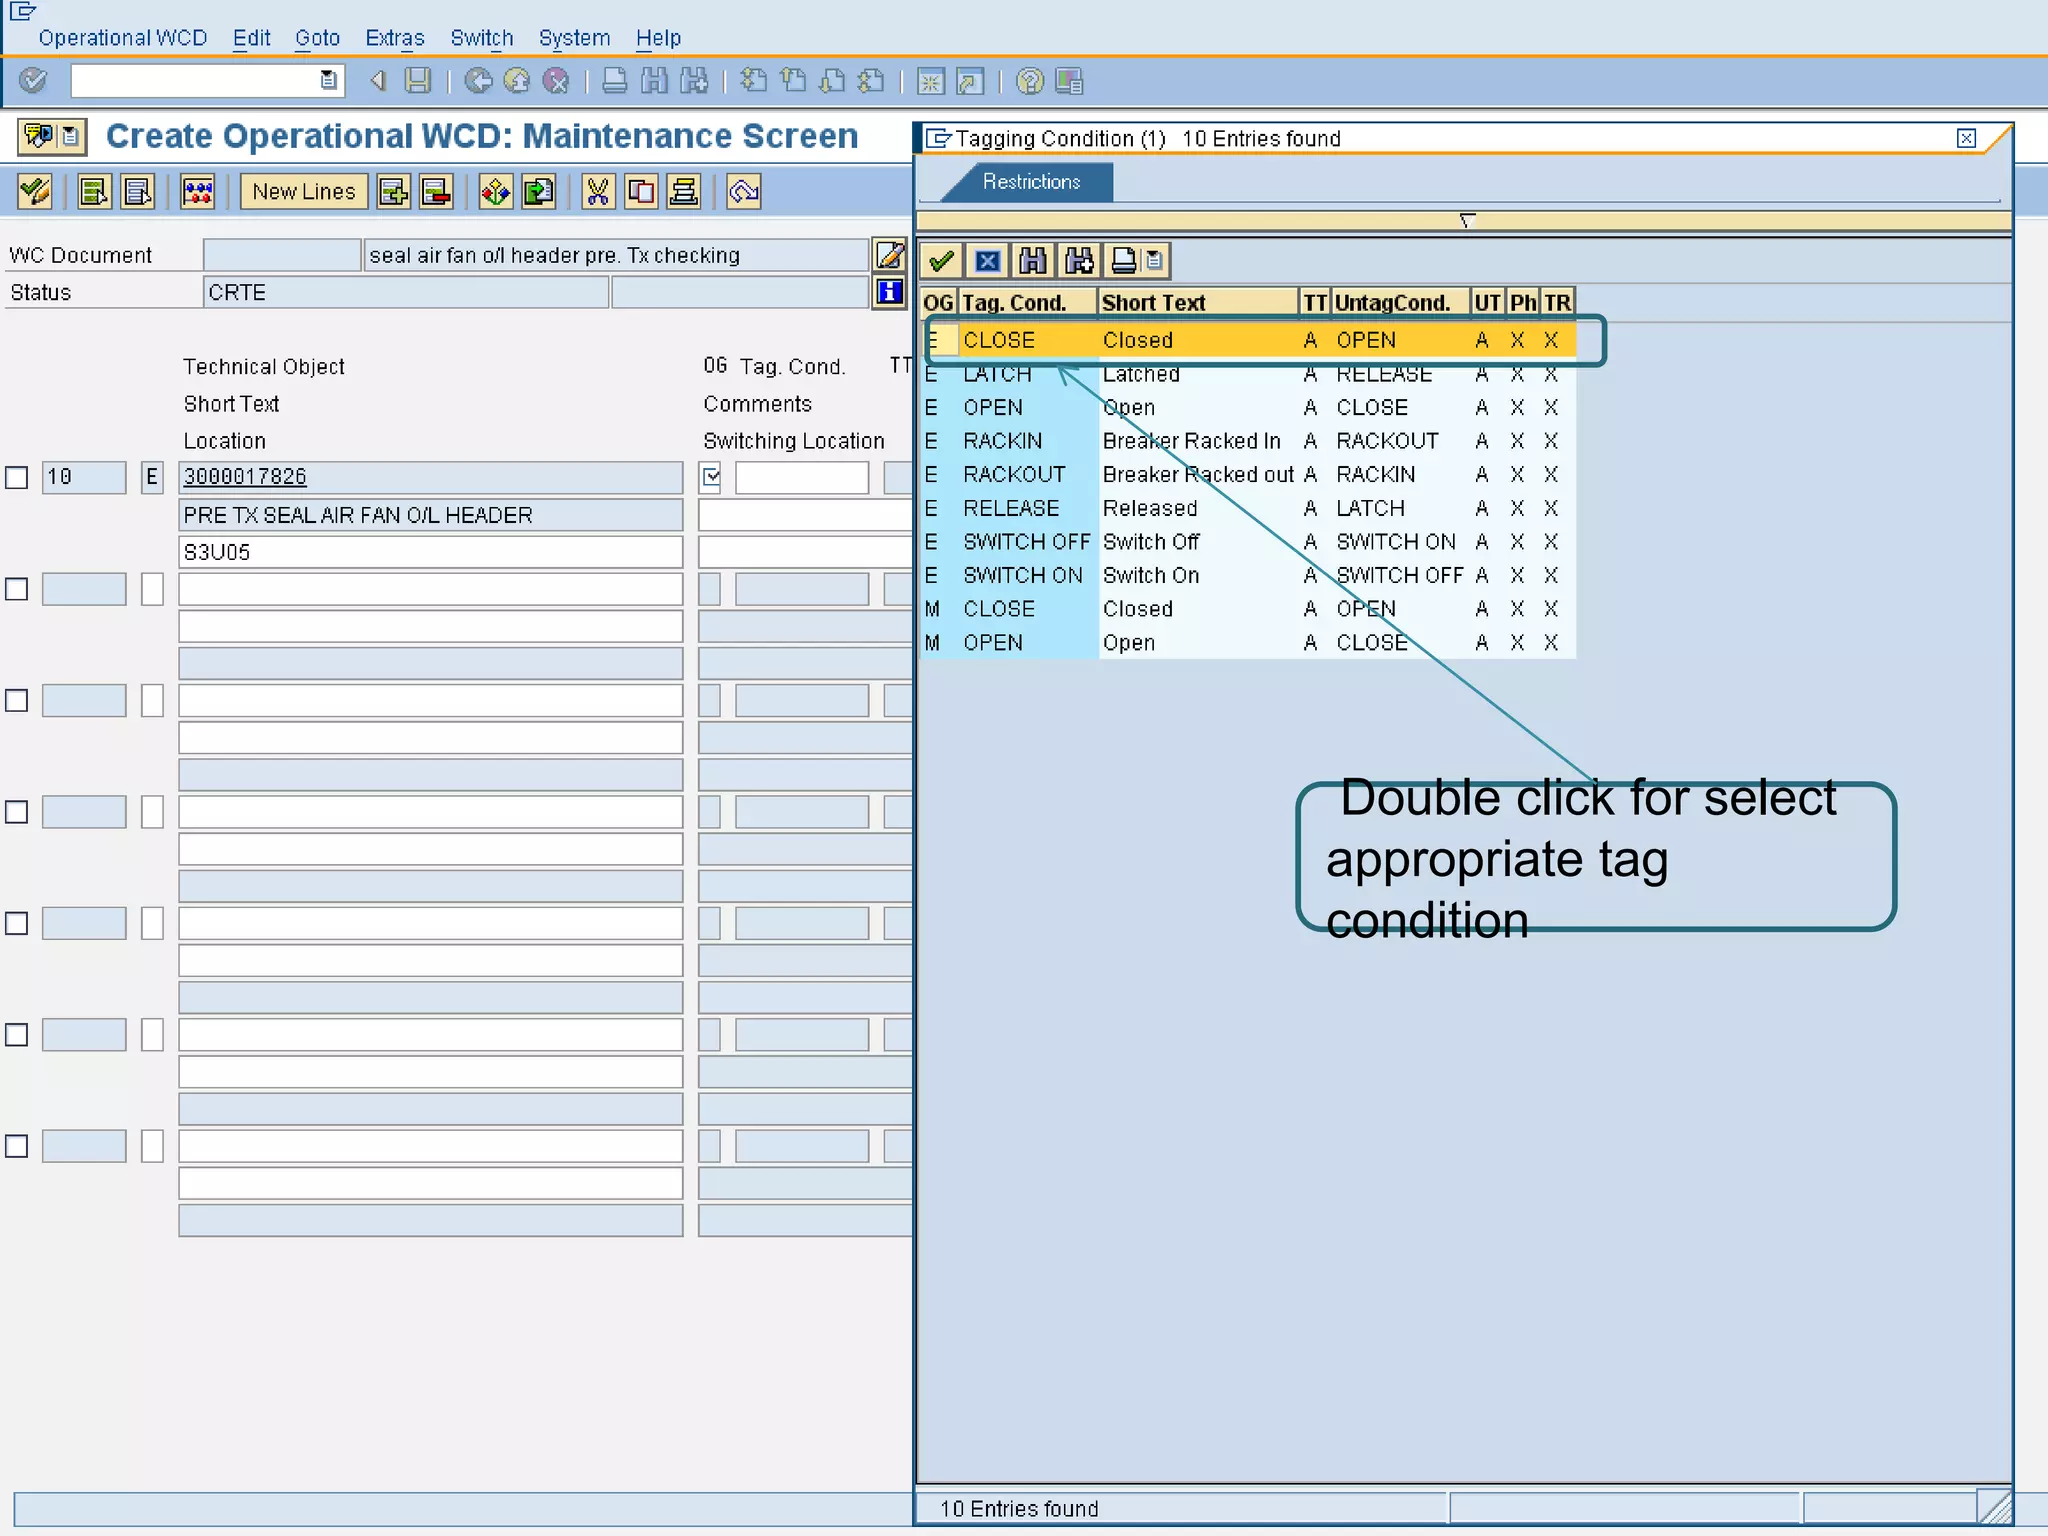Click the yellow Exit arrow icon
The image size is (2048, 1536).
[x=517, y=81]
